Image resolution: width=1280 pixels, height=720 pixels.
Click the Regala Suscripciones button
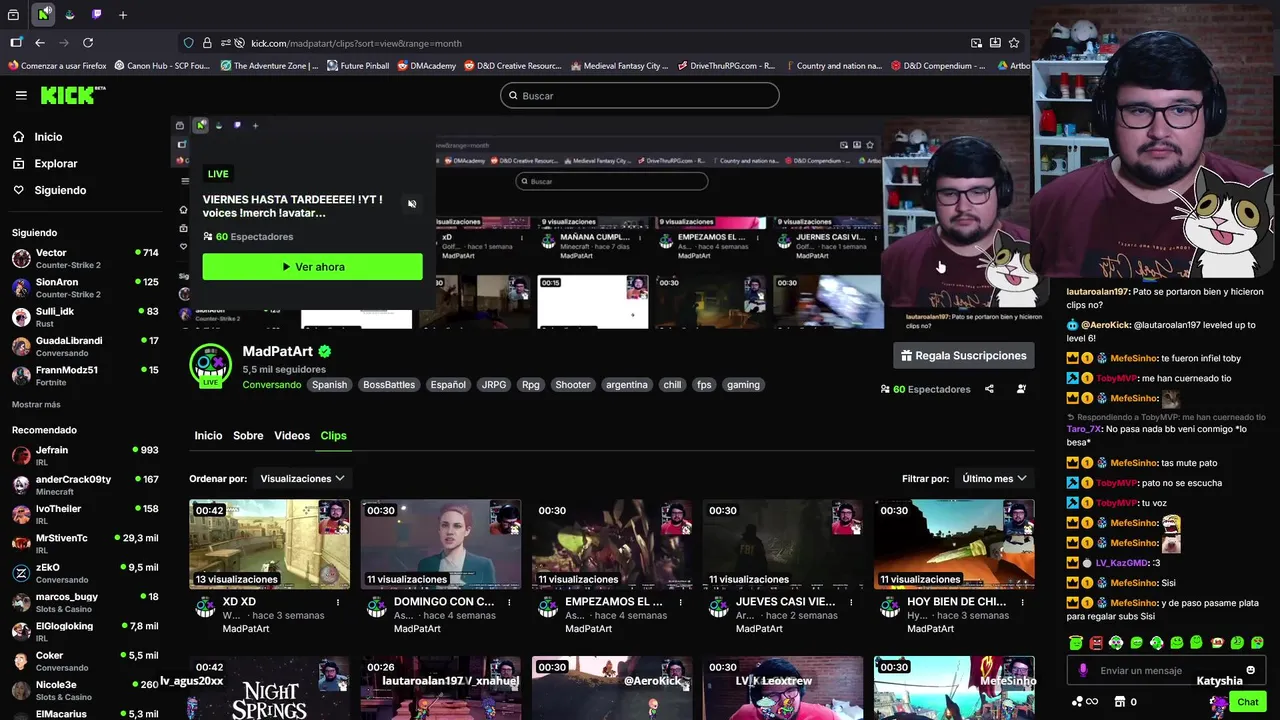pyautogui.click(x=964, y=356)
